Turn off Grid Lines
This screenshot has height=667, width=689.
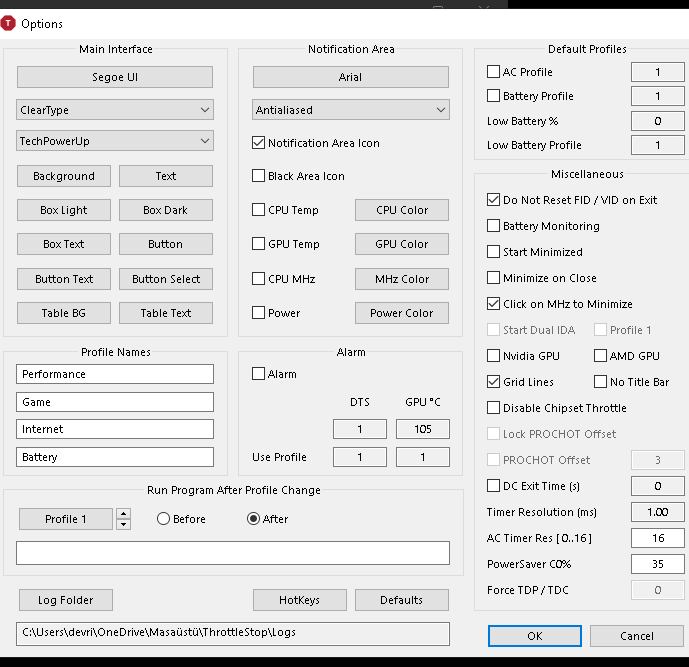[493, 381]
